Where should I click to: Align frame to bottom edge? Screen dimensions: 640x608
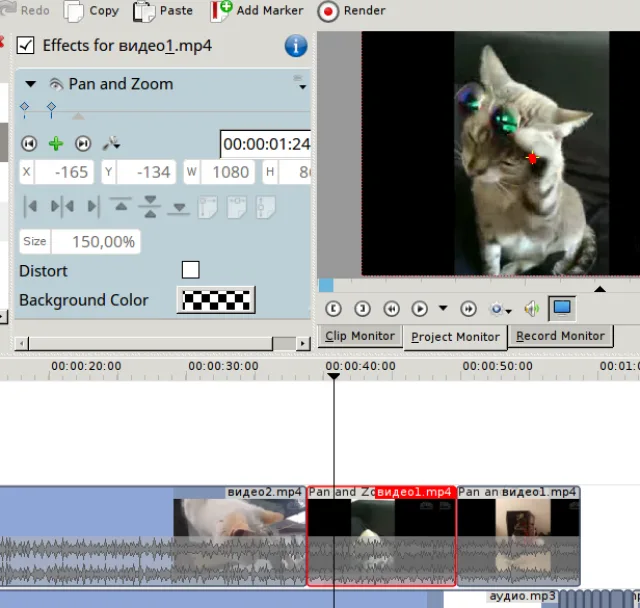[x=179, y=208]
